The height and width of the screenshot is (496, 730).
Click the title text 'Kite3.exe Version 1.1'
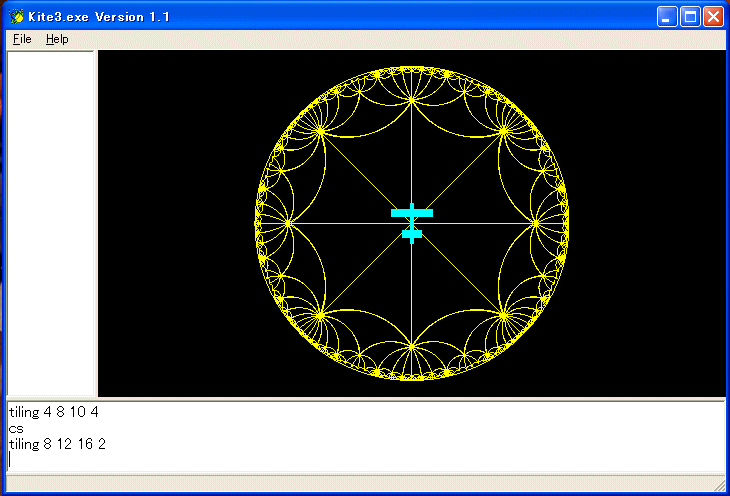99,17
